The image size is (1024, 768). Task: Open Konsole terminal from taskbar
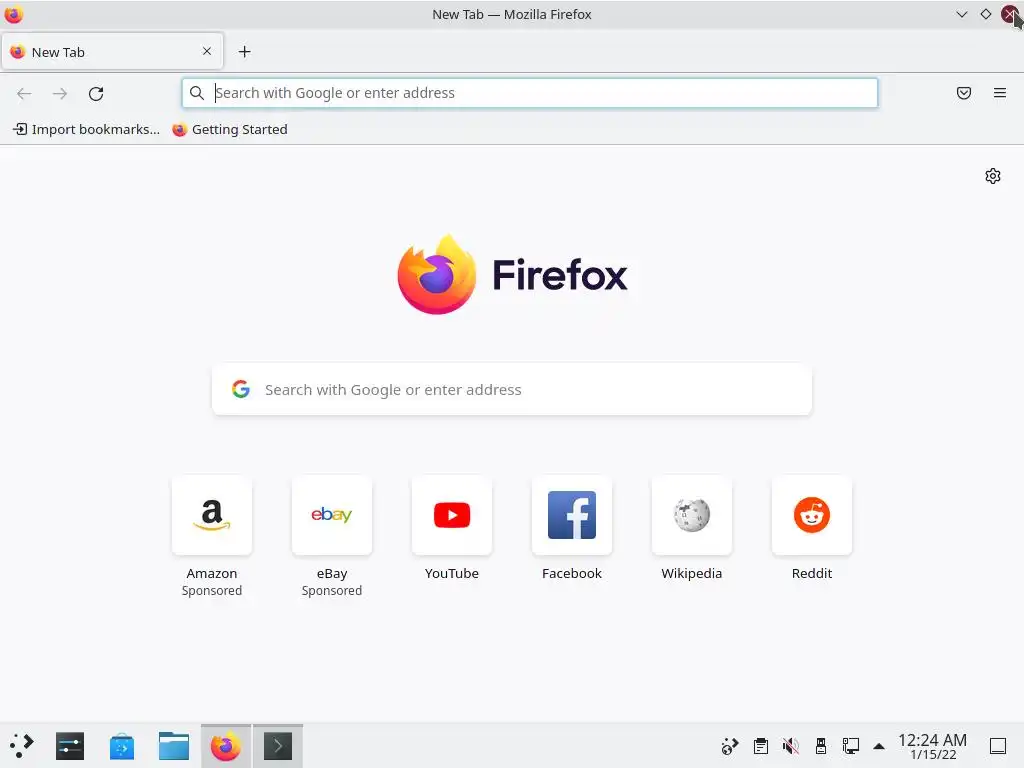pyautogui.click(x=278, y=746)
